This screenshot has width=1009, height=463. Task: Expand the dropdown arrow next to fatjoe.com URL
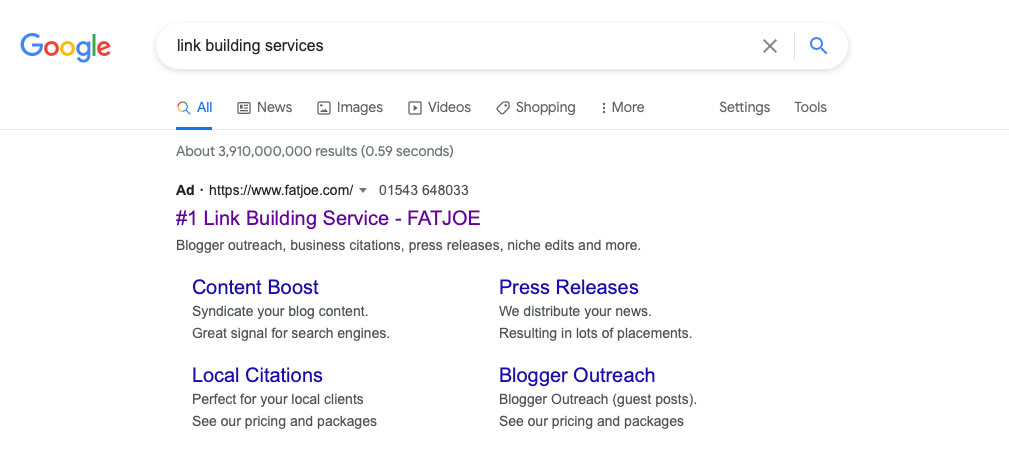point(363,190)
